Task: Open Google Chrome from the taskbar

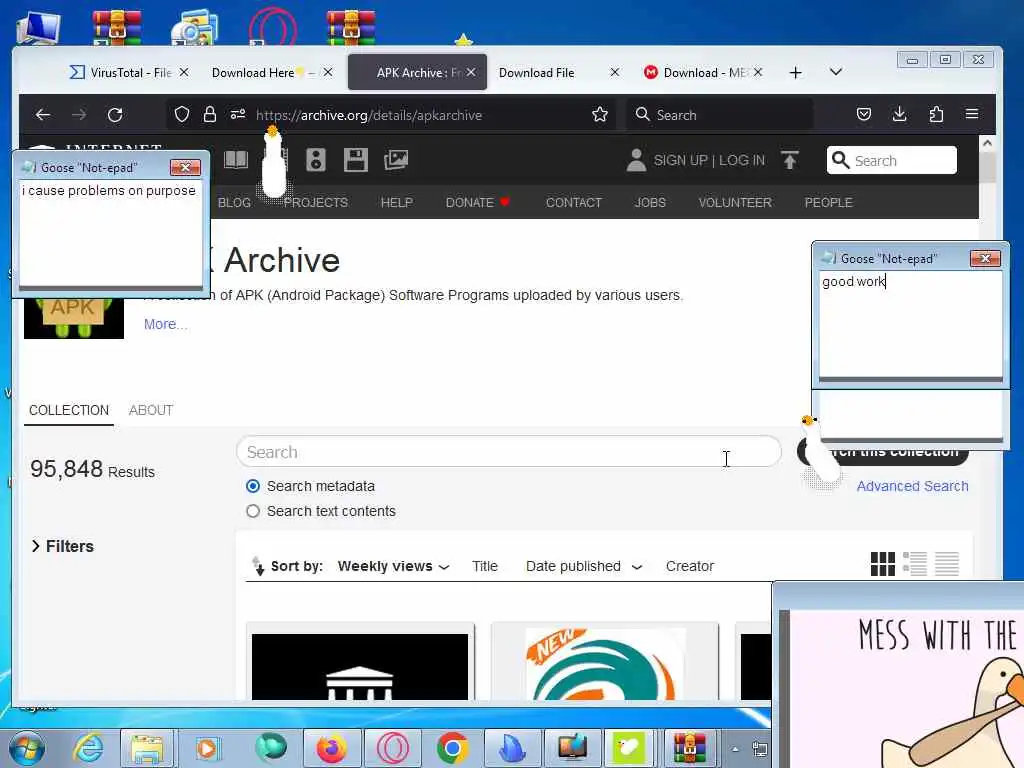Action: tap(452, 748)
